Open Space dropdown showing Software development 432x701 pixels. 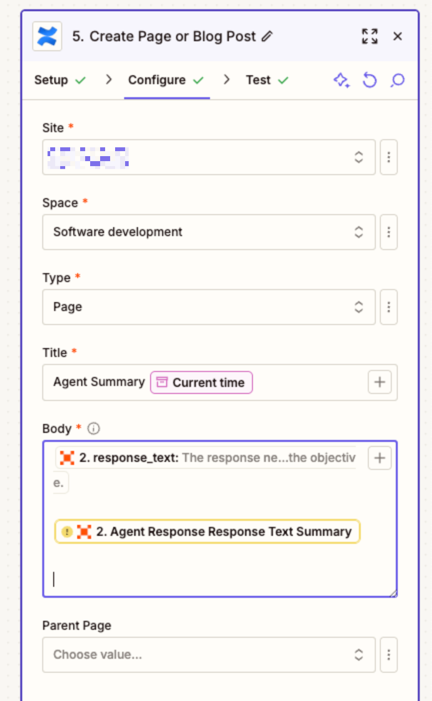coord(209,232)
